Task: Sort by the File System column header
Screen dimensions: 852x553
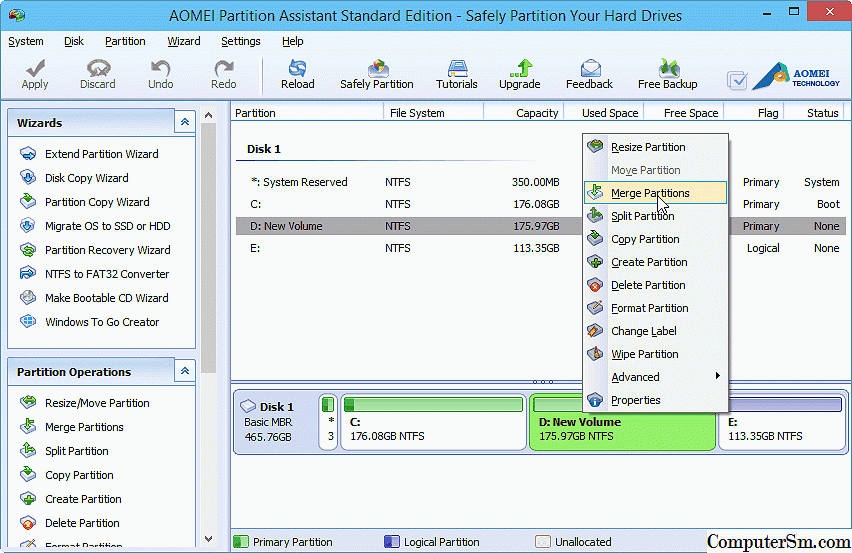Action: (433, 113)
